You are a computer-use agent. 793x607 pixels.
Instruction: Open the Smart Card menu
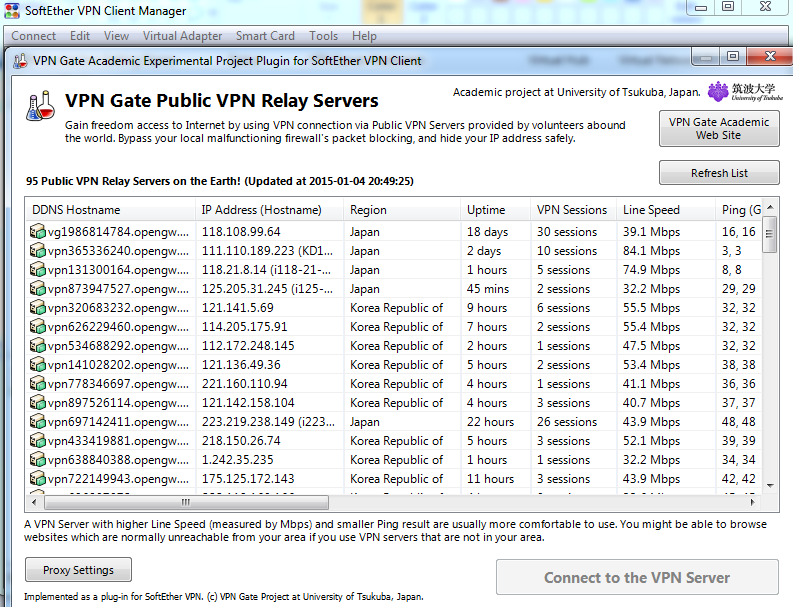pos(265,36)
